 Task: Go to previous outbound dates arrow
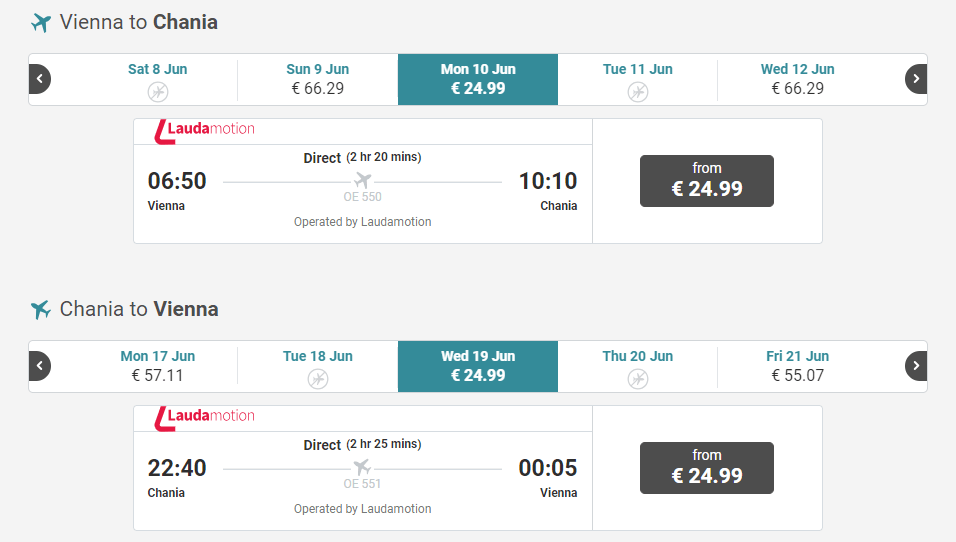(x=40, y=79)
